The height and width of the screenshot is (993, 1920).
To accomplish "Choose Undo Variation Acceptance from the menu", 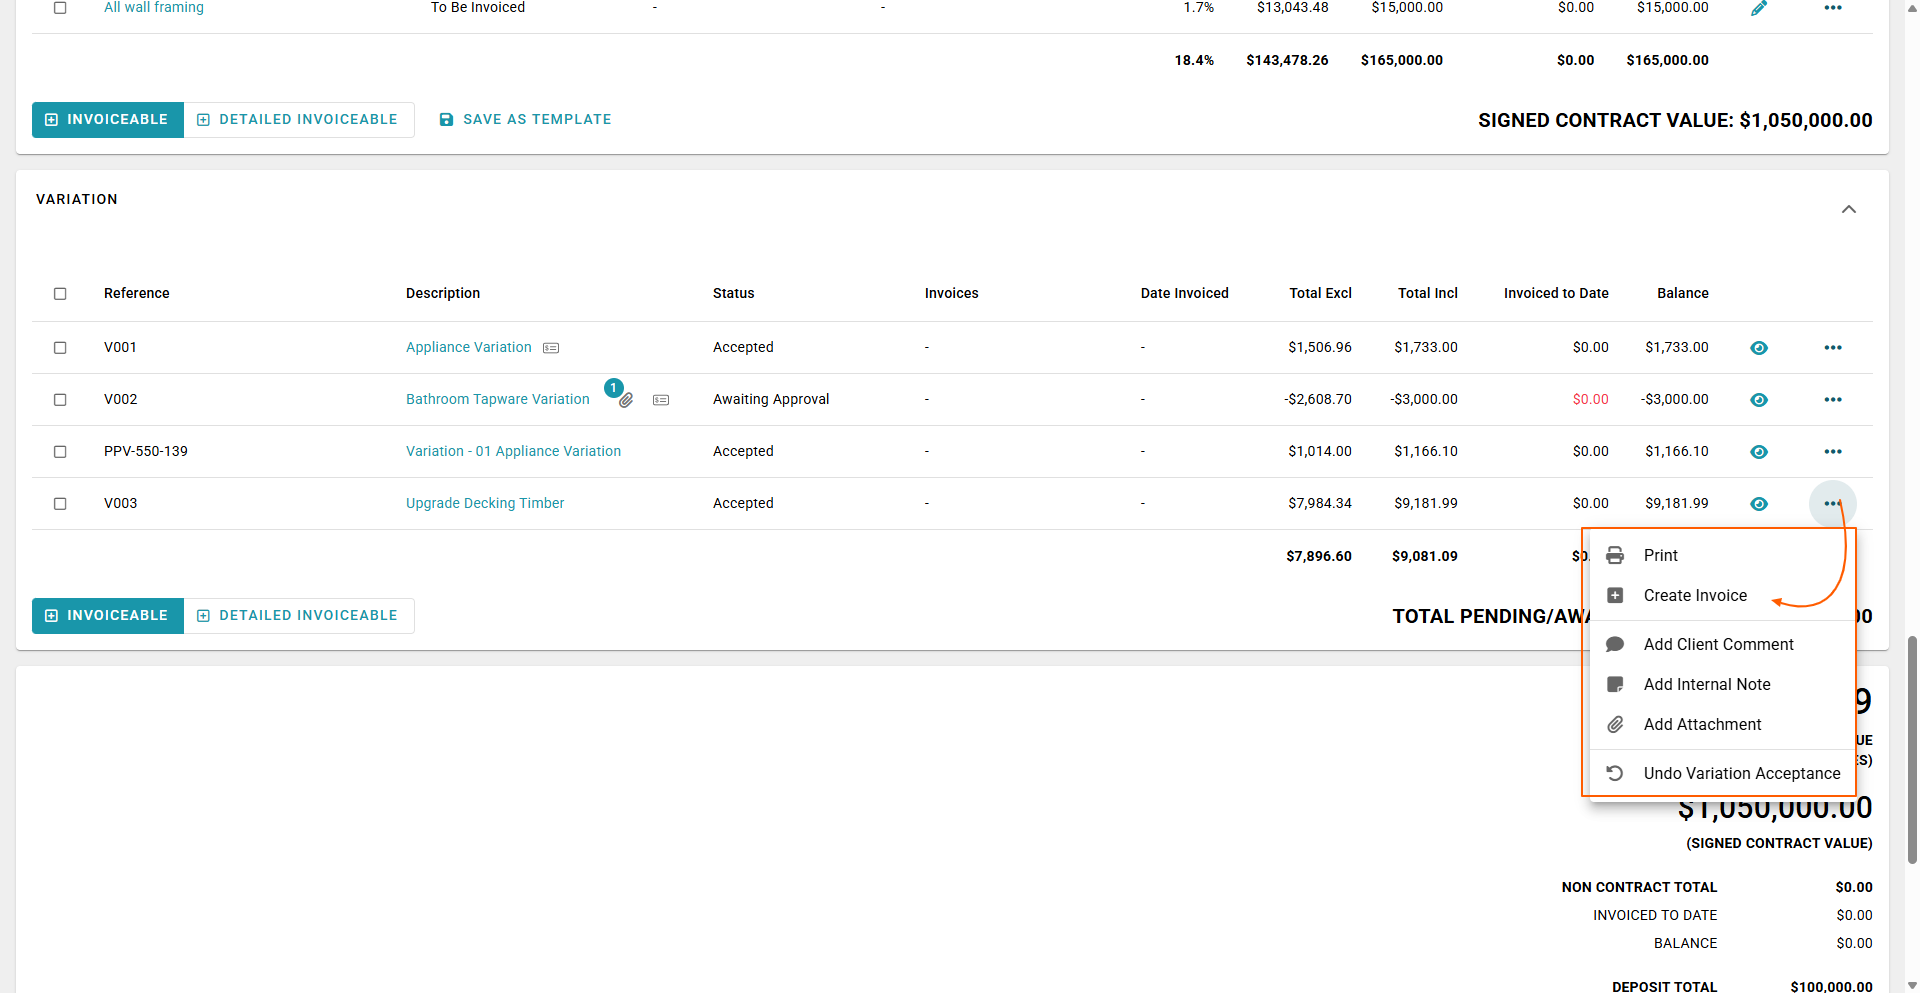I will (x=1723, y=773).
